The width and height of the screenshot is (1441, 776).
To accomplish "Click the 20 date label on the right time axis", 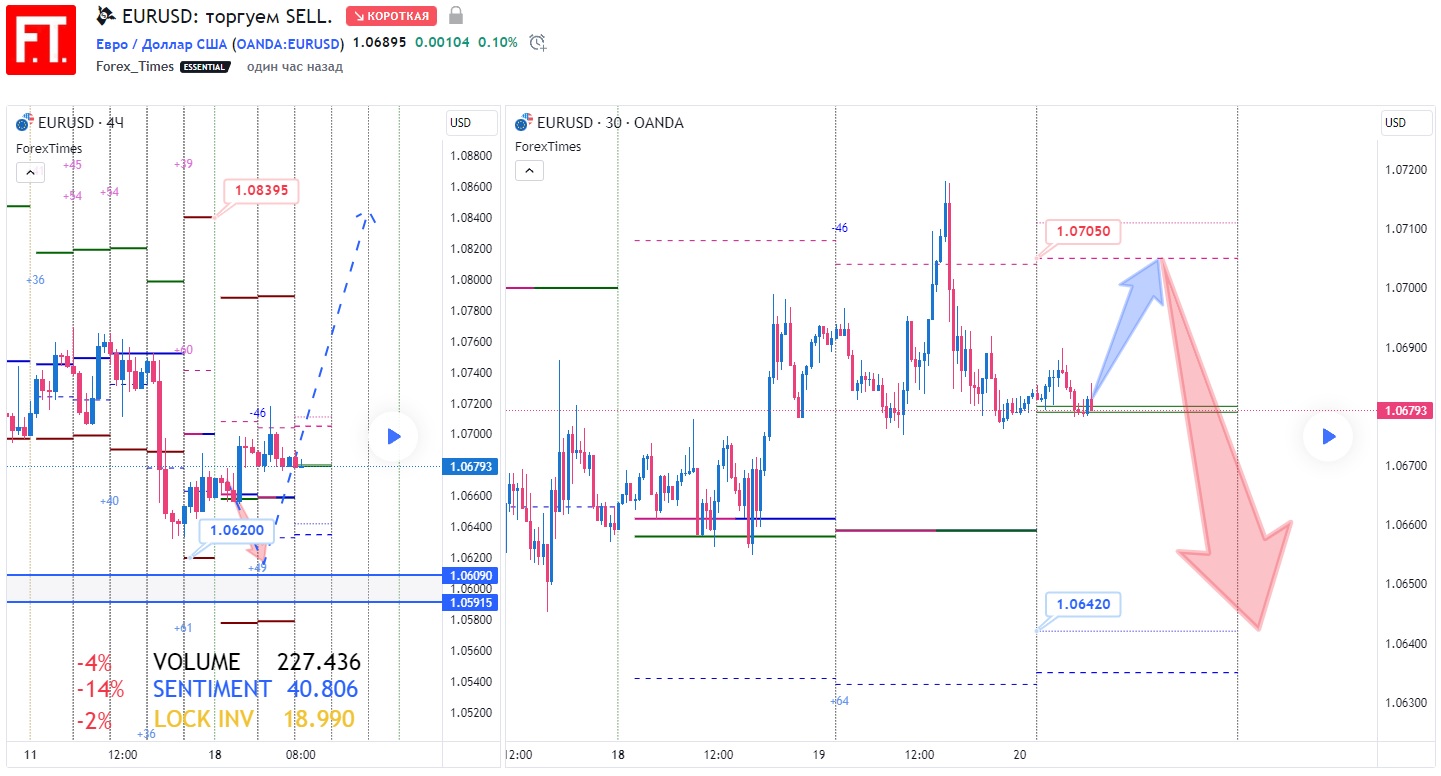I will 1020,755.
